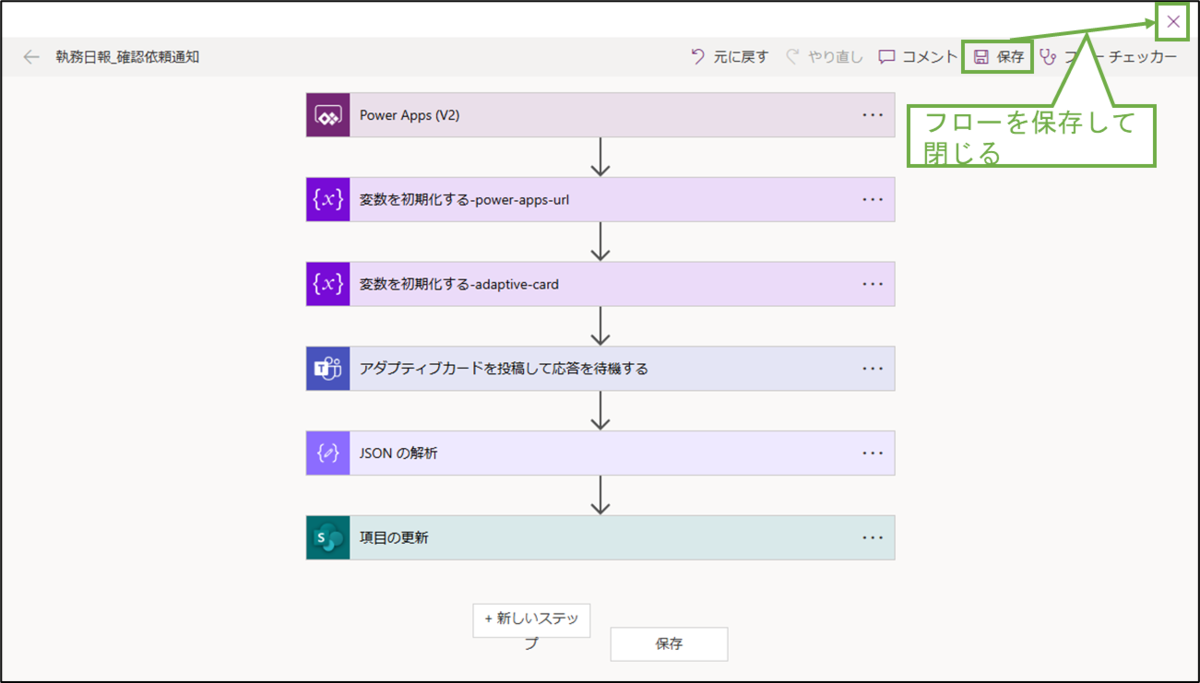Open ellipsis menu of 変数を初期化する-adaptive-card
Viewport: 1200px width, 683px height.
coord(873,284)
